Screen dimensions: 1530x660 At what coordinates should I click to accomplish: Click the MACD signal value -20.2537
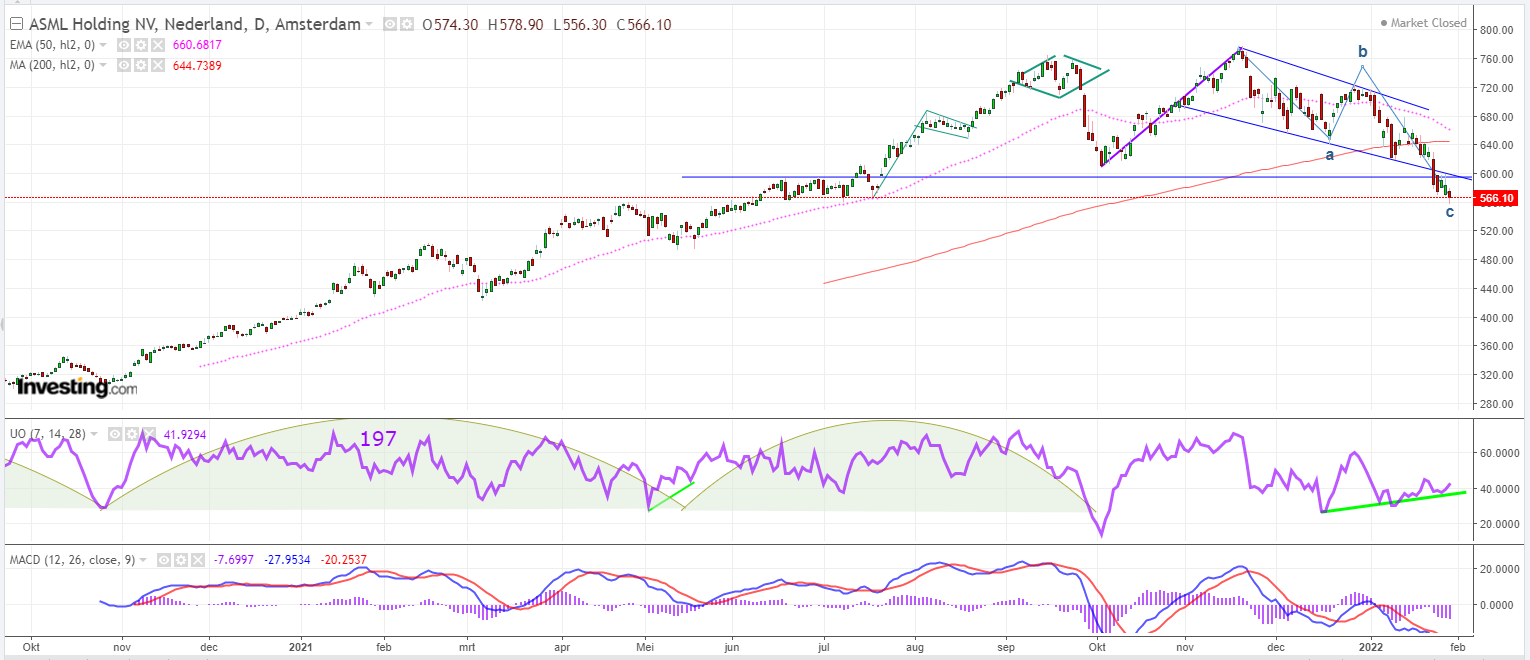pos(344,560)
